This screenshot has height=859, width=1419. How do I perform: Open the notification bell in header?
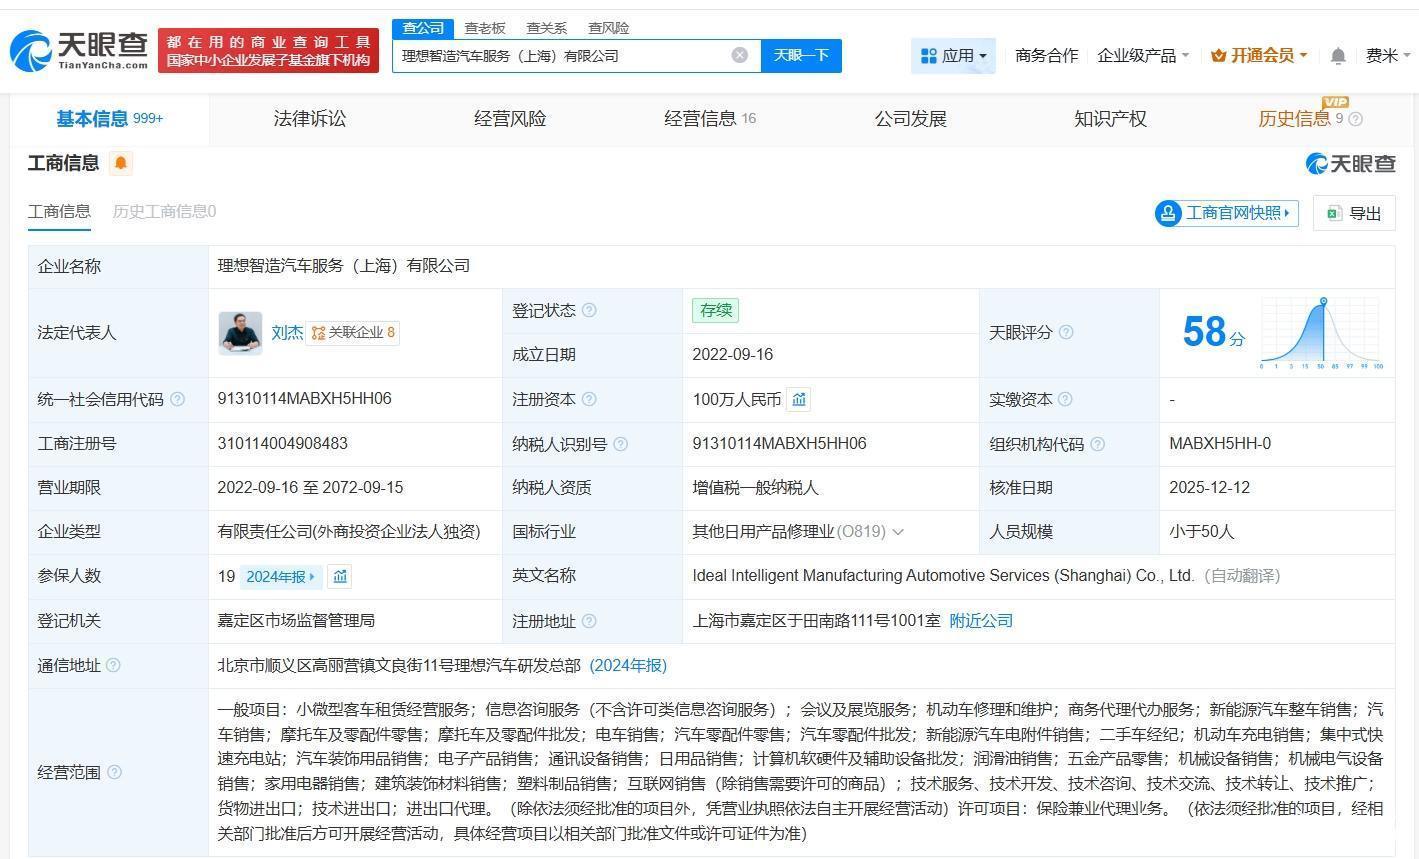1338,56
